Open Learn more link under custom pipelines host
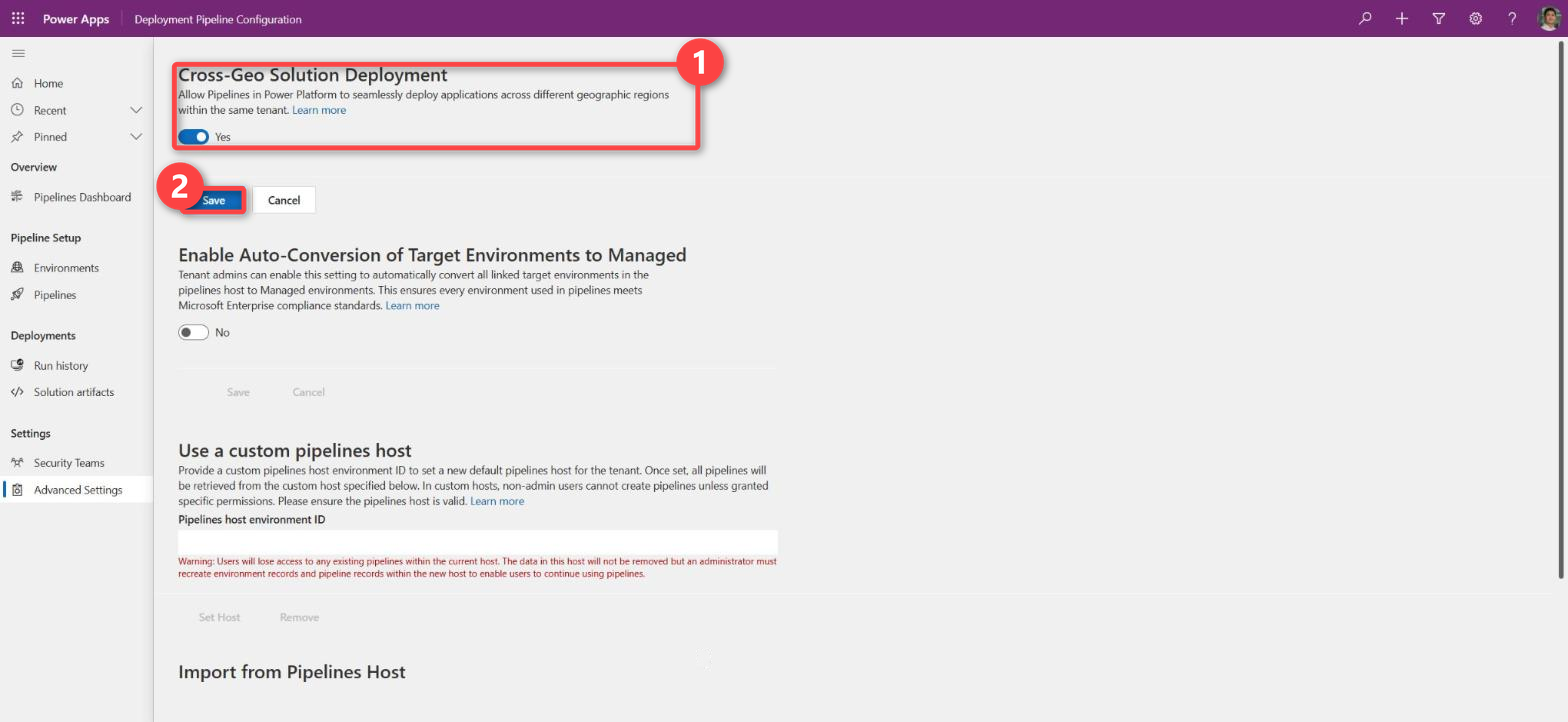Screen dimensions: 1568x722 (x=497, y=501)
